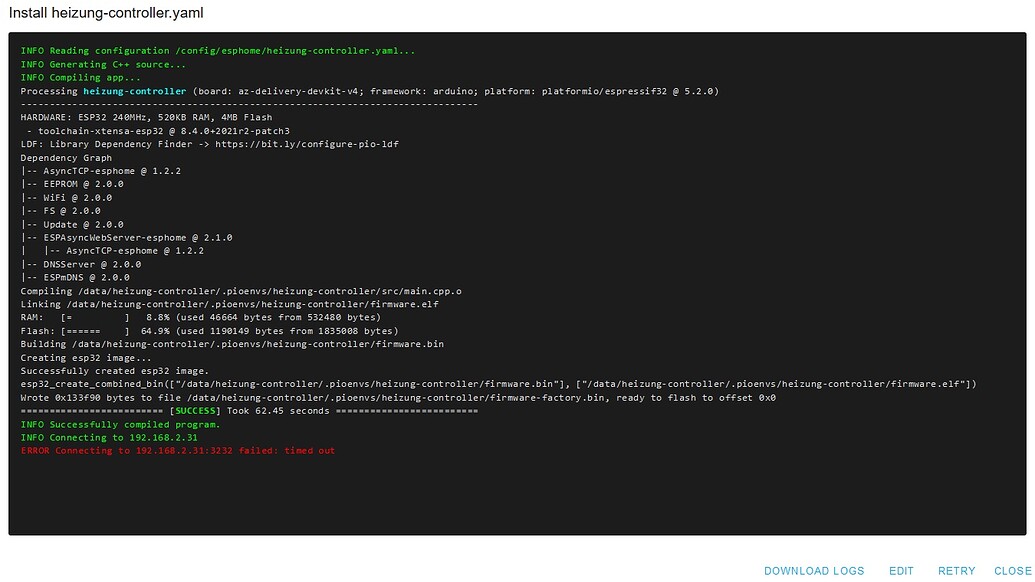The image size is (1035, 582).
Task: Retry the installation with RETRY
Action: pos(956,571)
